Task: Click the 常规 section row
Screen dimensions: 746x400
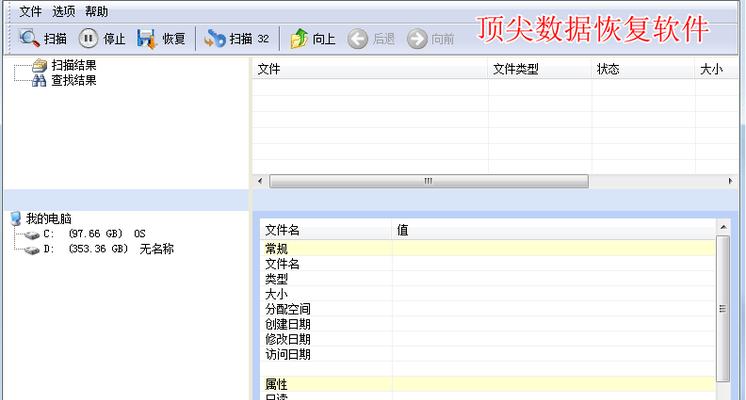Action: click(x=488, y=248)
